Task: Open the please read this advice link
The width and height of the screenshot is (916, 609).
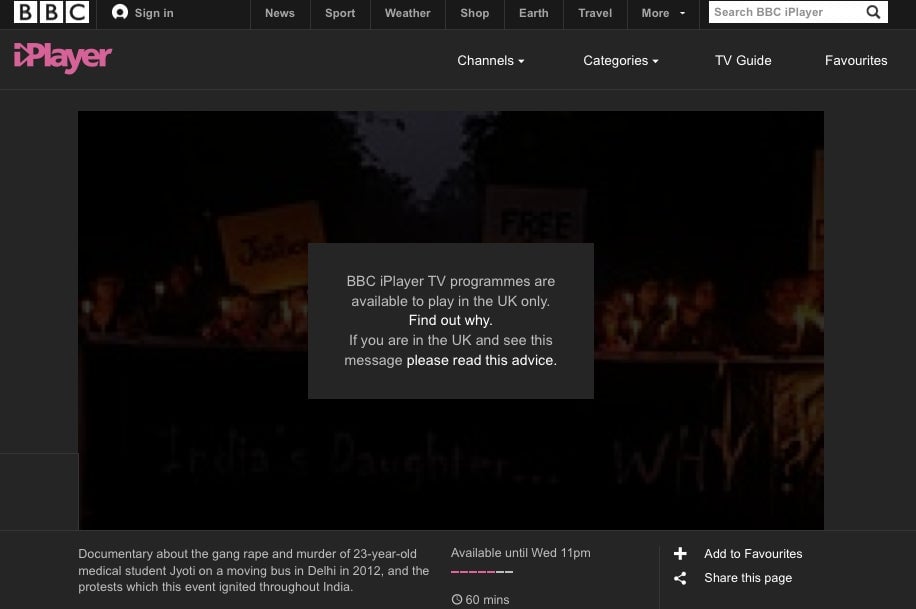Action: coord(481,360)
